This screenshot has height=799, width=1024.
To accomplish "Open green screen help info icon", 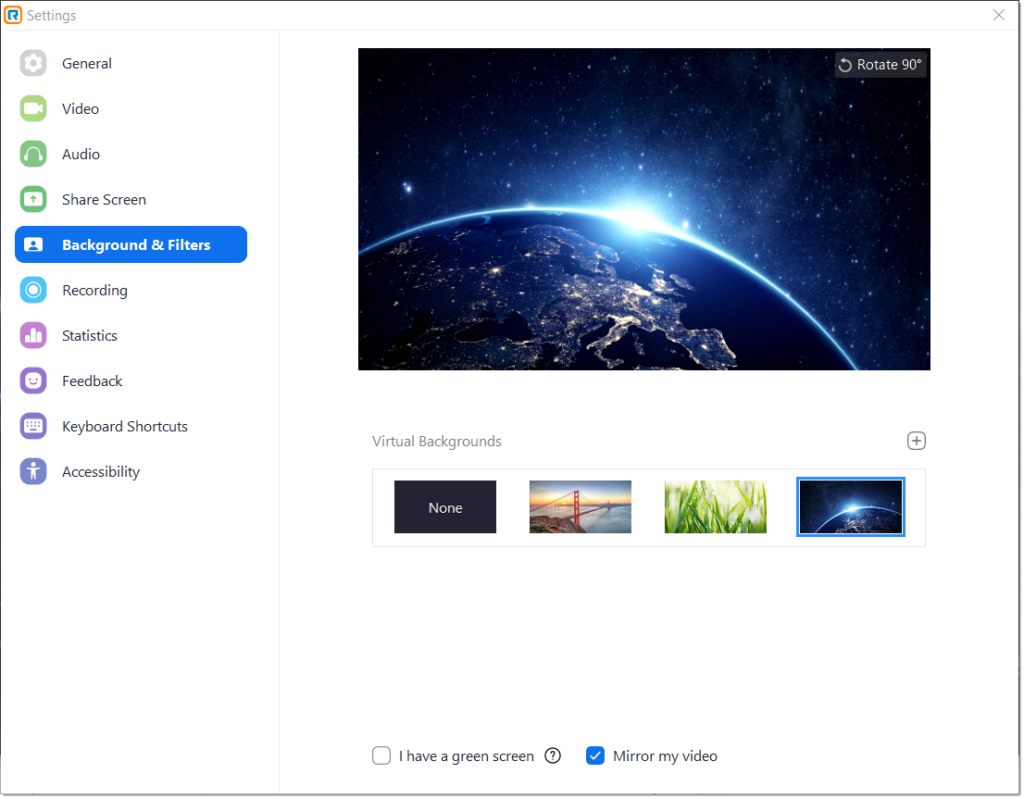I will (552, 756).
